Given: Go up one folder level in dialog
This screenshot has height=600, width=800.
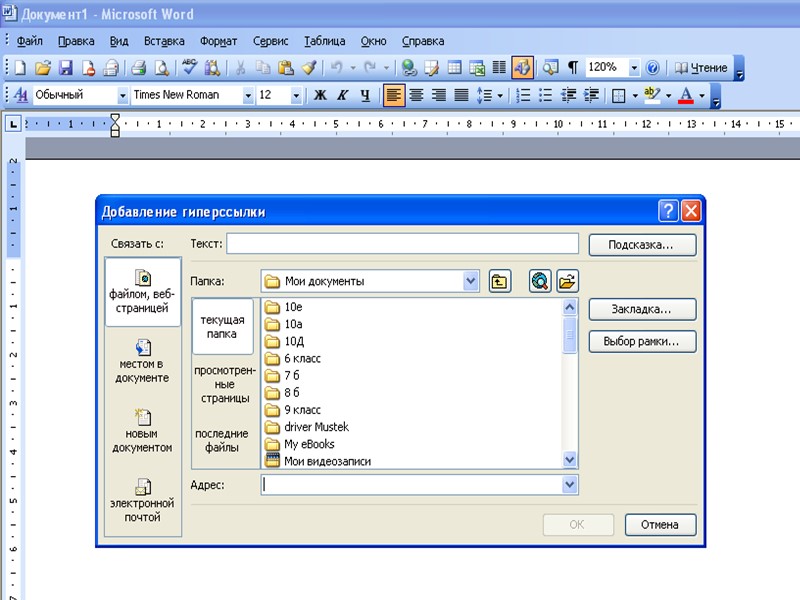Looking at the screenshot, I should [499, 281].
